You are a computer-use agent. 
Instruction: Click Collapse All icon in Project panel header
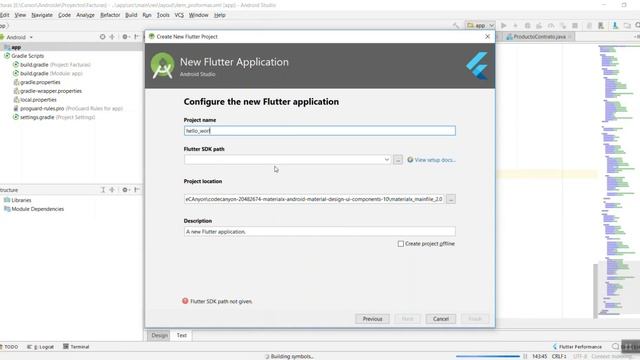click(x=112, y=37)
